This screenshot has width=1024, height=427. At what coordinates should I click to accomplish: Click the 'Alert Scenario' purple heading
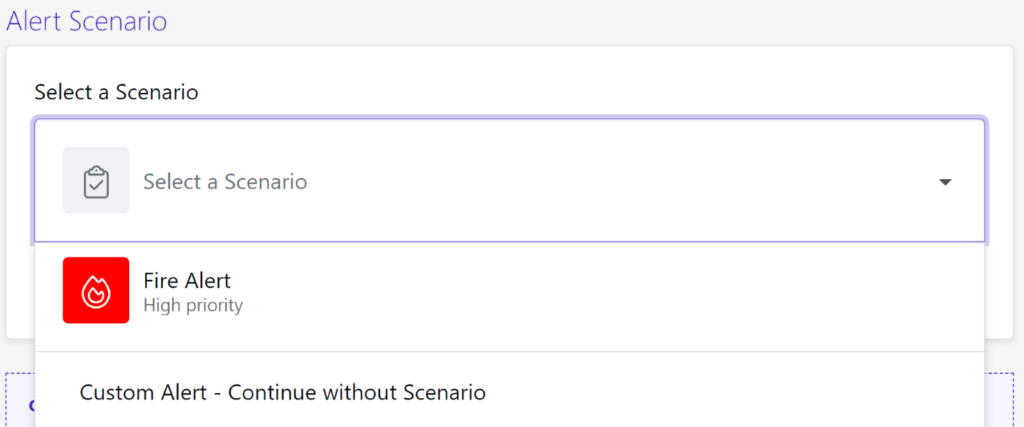tap(87, 21)
